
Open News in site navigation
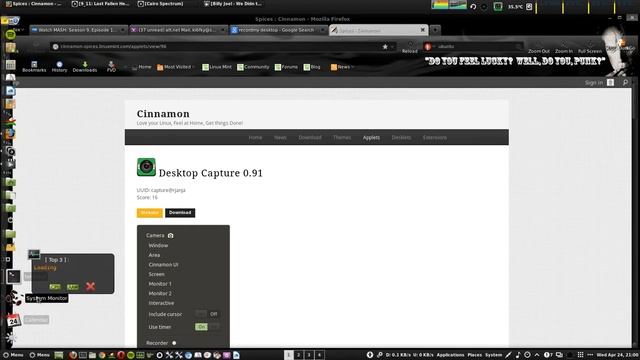pyautogui.click(x=280, y=138)
